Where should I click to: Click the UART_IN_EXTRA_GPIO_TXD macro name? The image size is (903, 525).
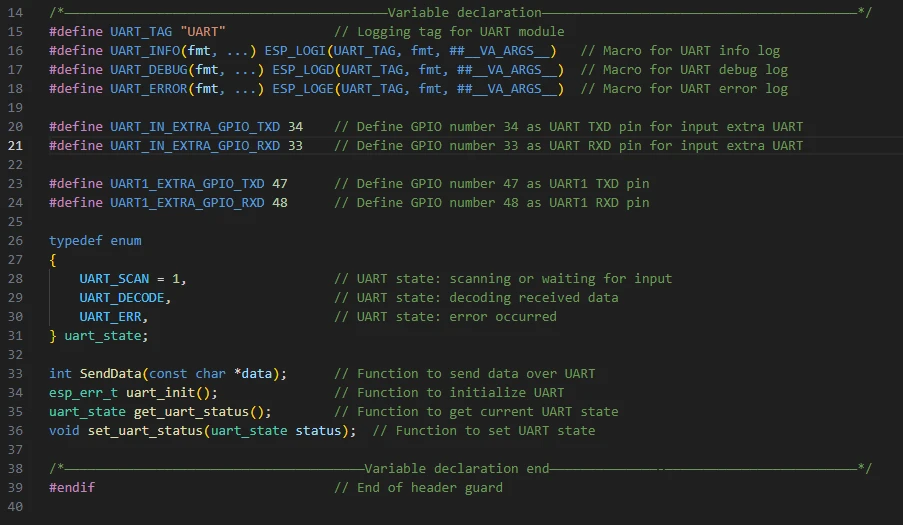[x=195, y=127]
